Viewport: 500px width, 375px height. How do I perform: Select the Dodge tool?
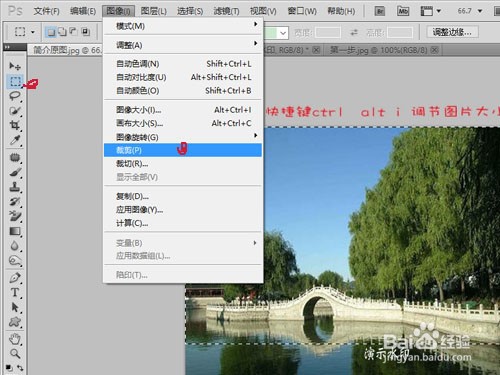pyautogui.click(x=15, y=260)
